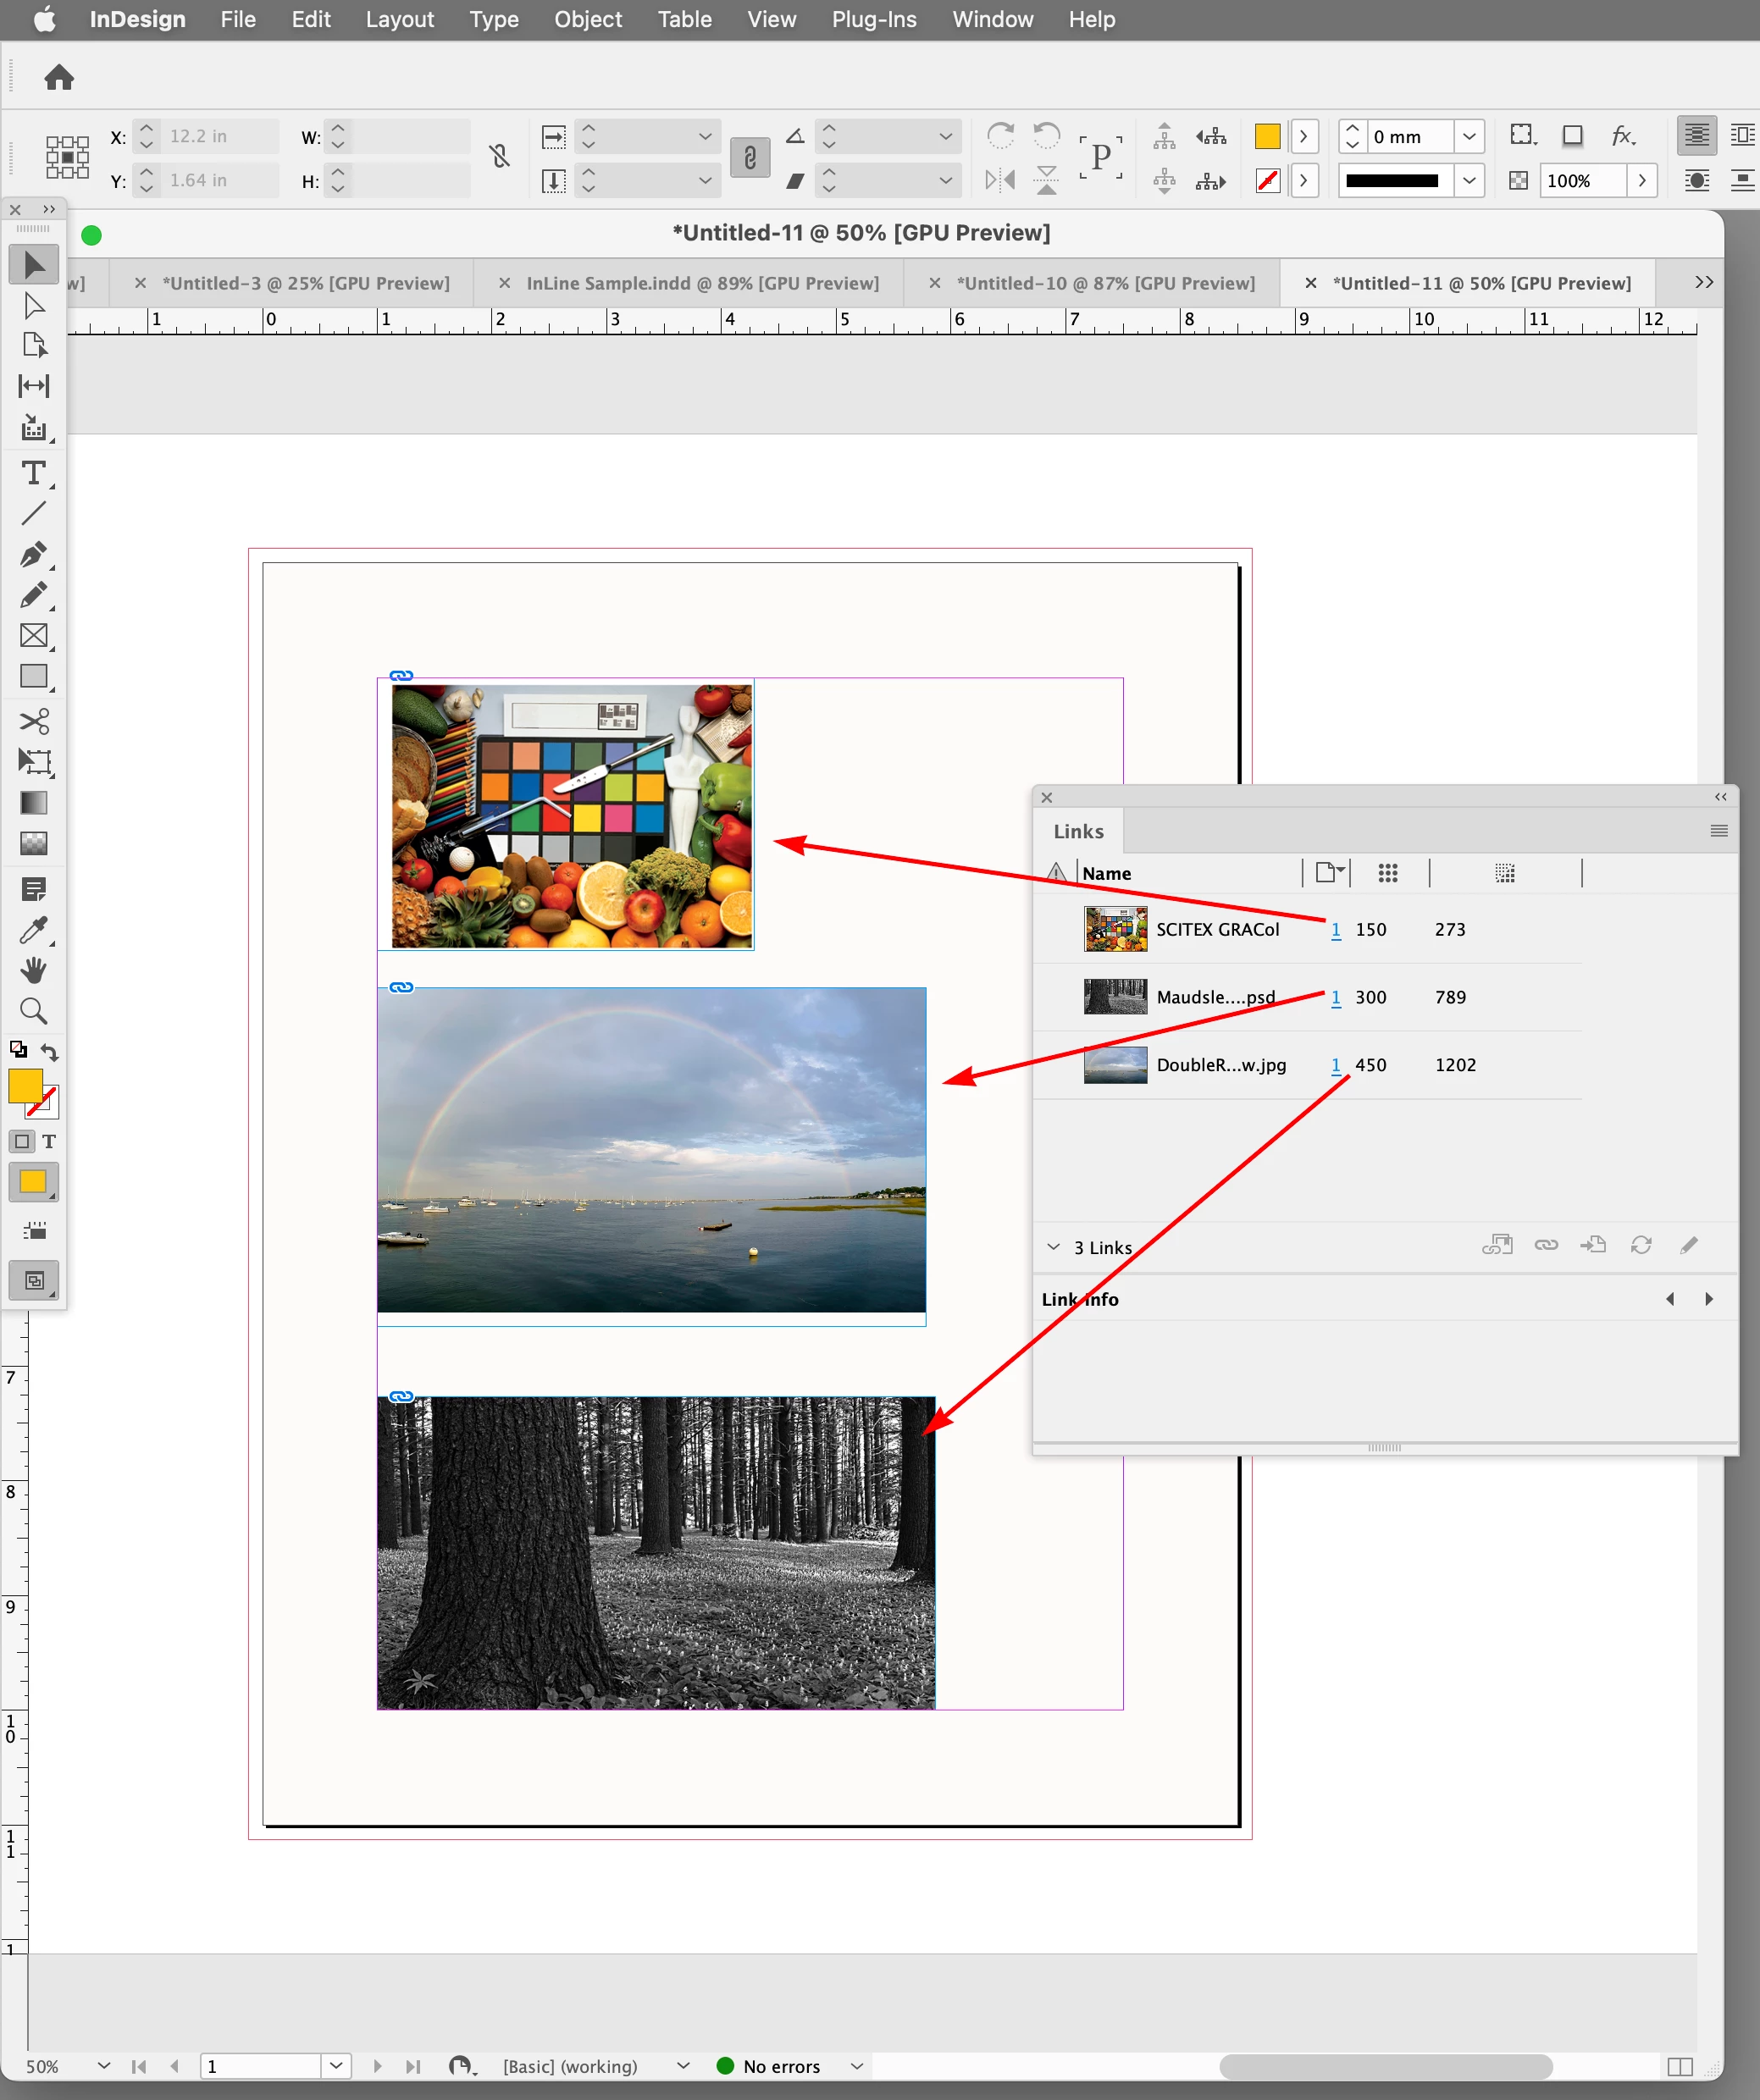This screenshot has width=1760, height=2100.
Task: Swap fill and stroke colors
Action: pos(49,1051)
